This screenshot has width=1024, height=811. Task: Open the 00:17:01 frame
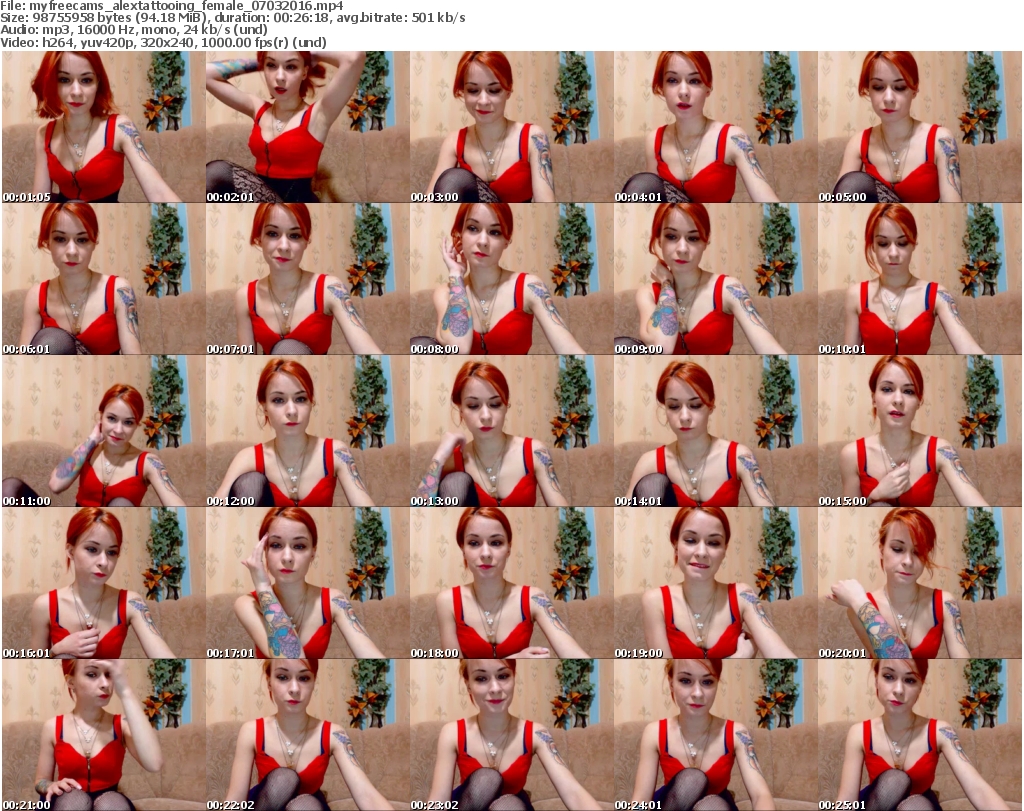click(x=307, y=583)
